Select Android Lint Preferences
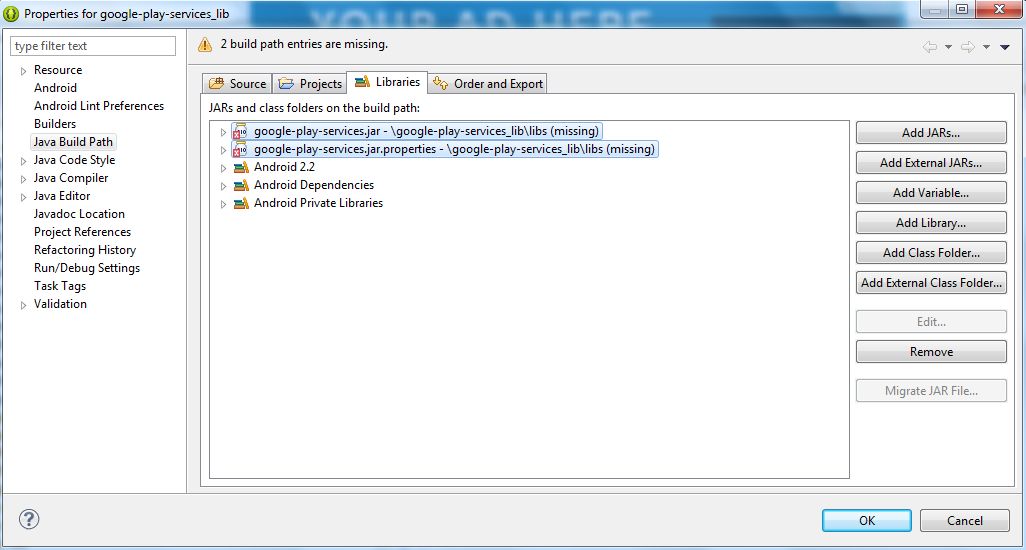1026x550 pixels. coord(99,106)
